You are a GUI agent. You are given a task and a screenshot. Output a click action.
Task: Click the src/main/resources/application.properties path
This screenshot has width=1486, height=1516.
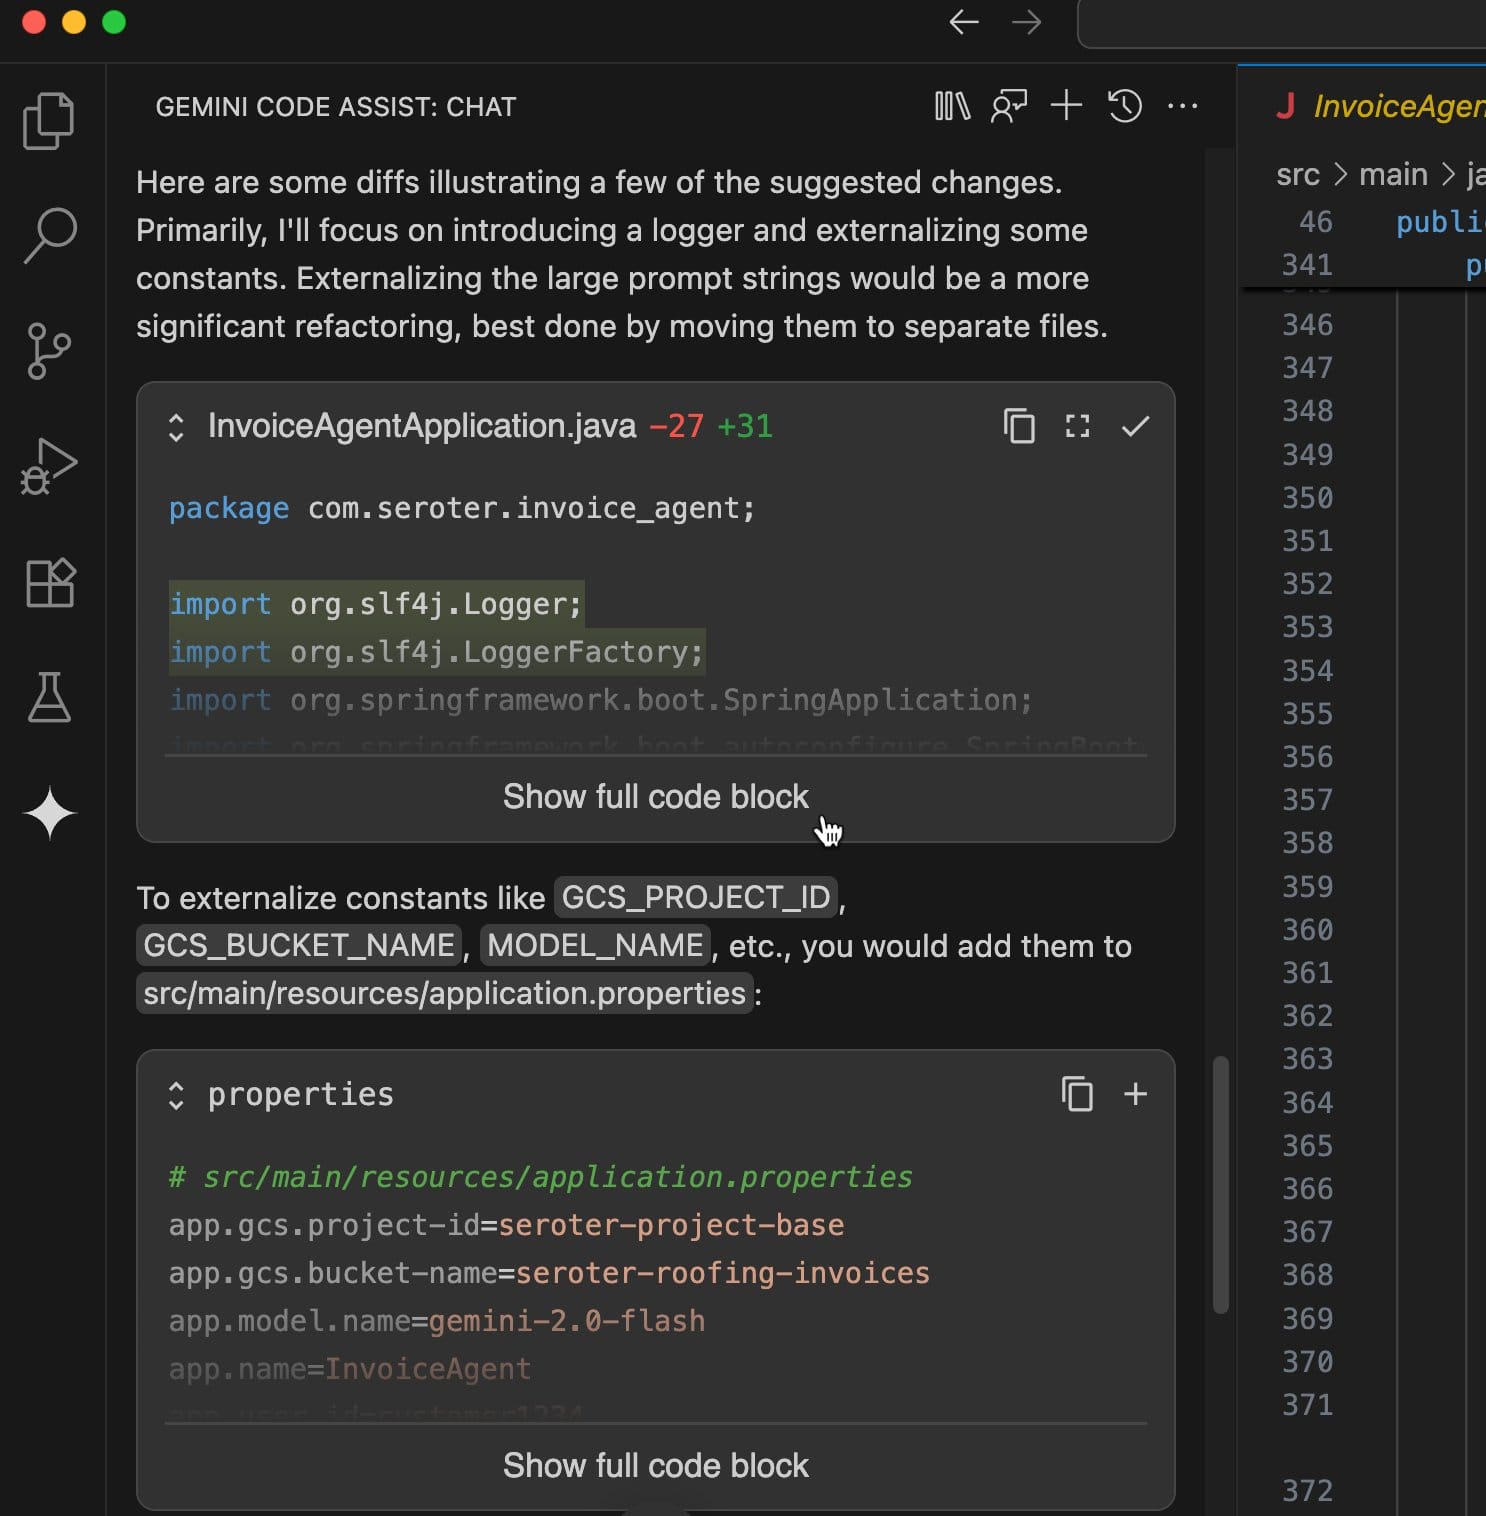pyautogui.click(x=444, y=993)
